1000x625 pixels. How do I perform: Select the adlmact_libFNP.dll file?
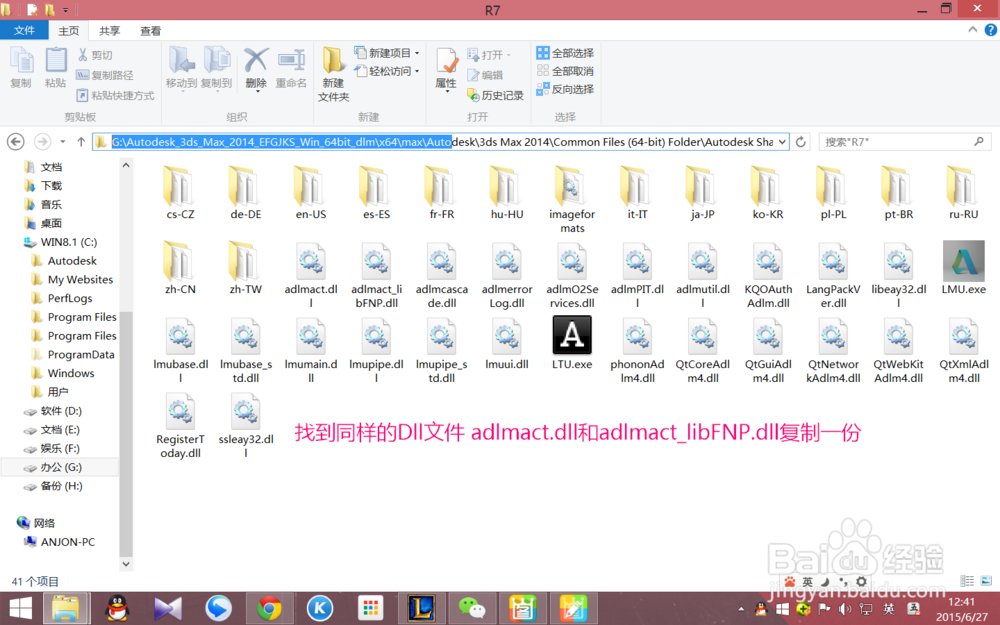[376, 275]
